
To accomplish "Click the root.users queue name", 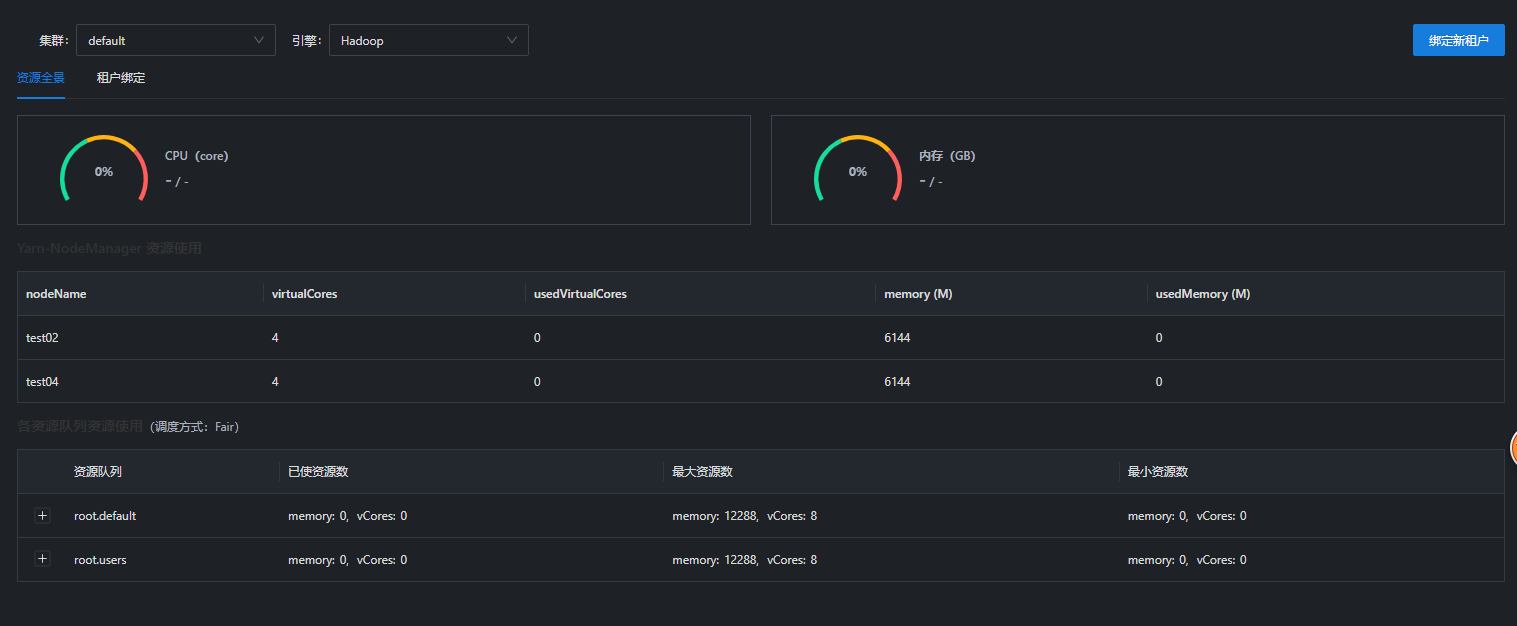I will coord(100,560).
